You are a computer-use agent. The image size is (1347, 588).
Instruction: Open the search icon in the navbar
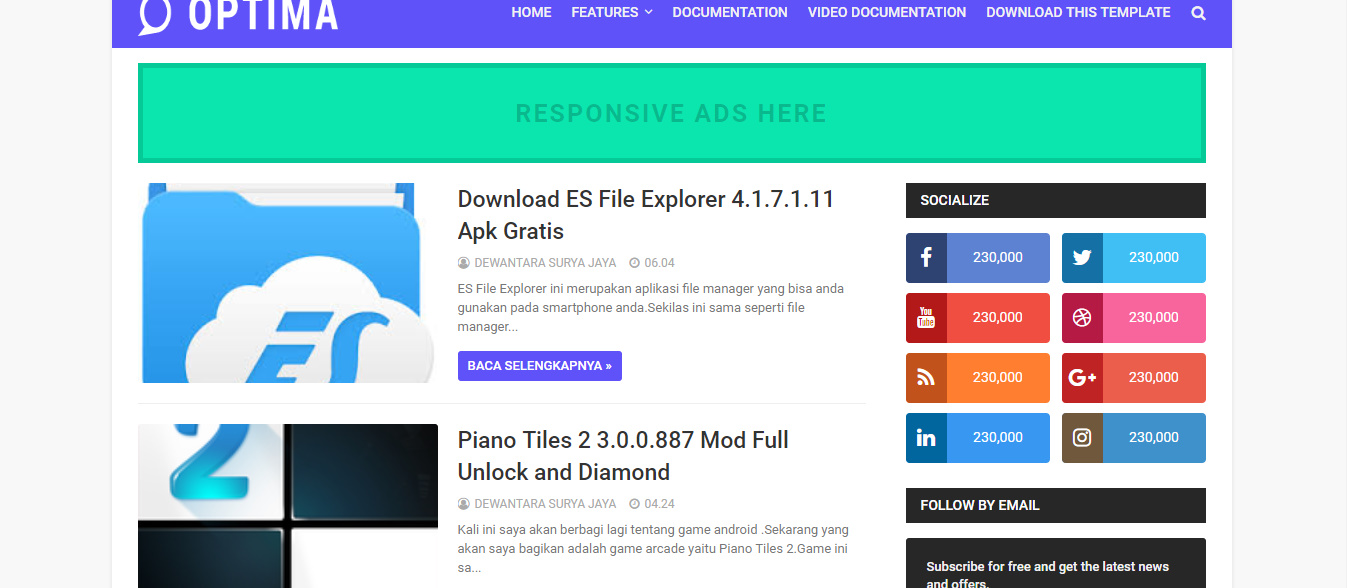1198,13
